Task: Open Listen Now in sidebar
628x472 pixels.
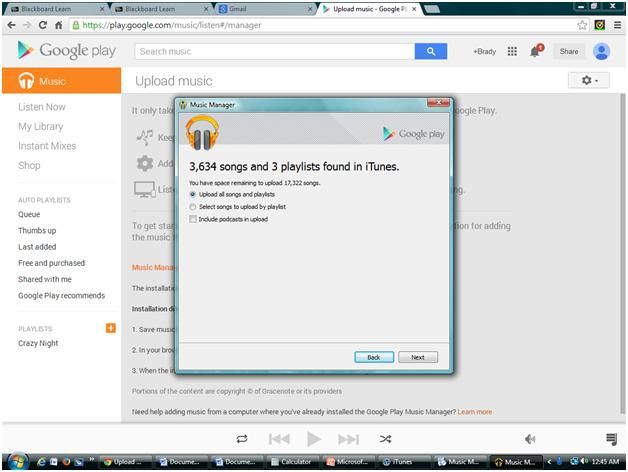Action: 42,107
